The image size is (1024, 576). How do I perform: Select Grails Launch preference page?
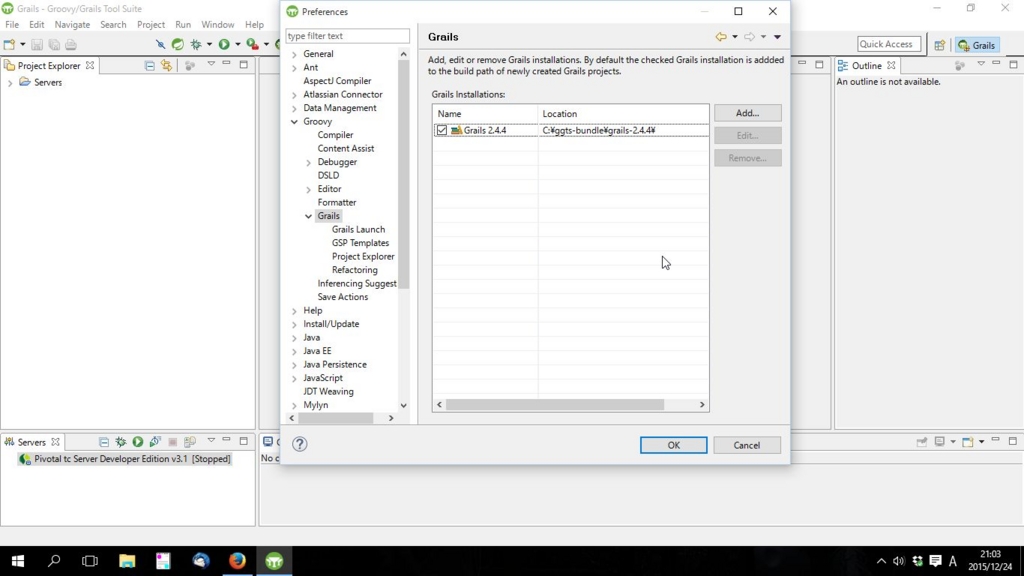click(x=358, y=229)
